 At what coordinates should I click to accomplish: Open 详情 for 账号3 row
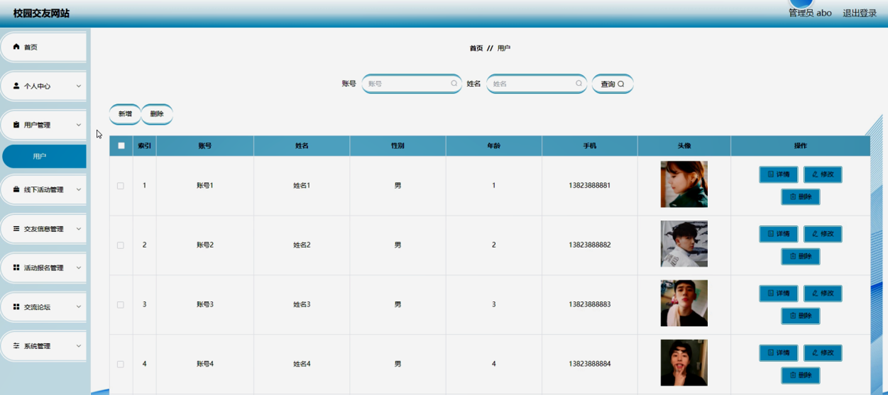[778, 294]
